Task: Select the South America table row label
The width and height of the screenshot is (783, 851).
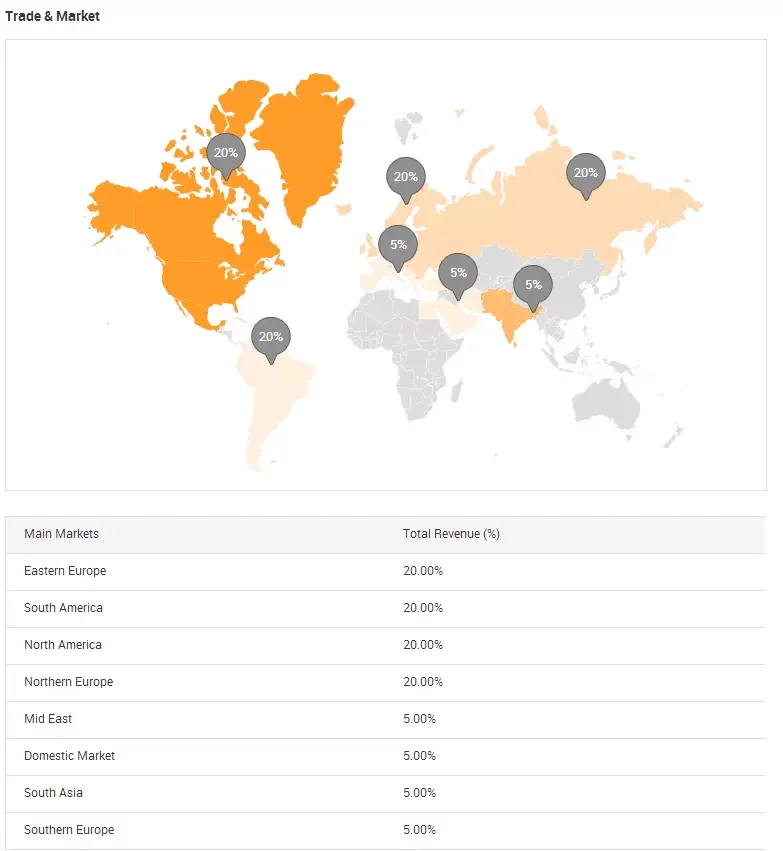Action: tap(63, 608)
